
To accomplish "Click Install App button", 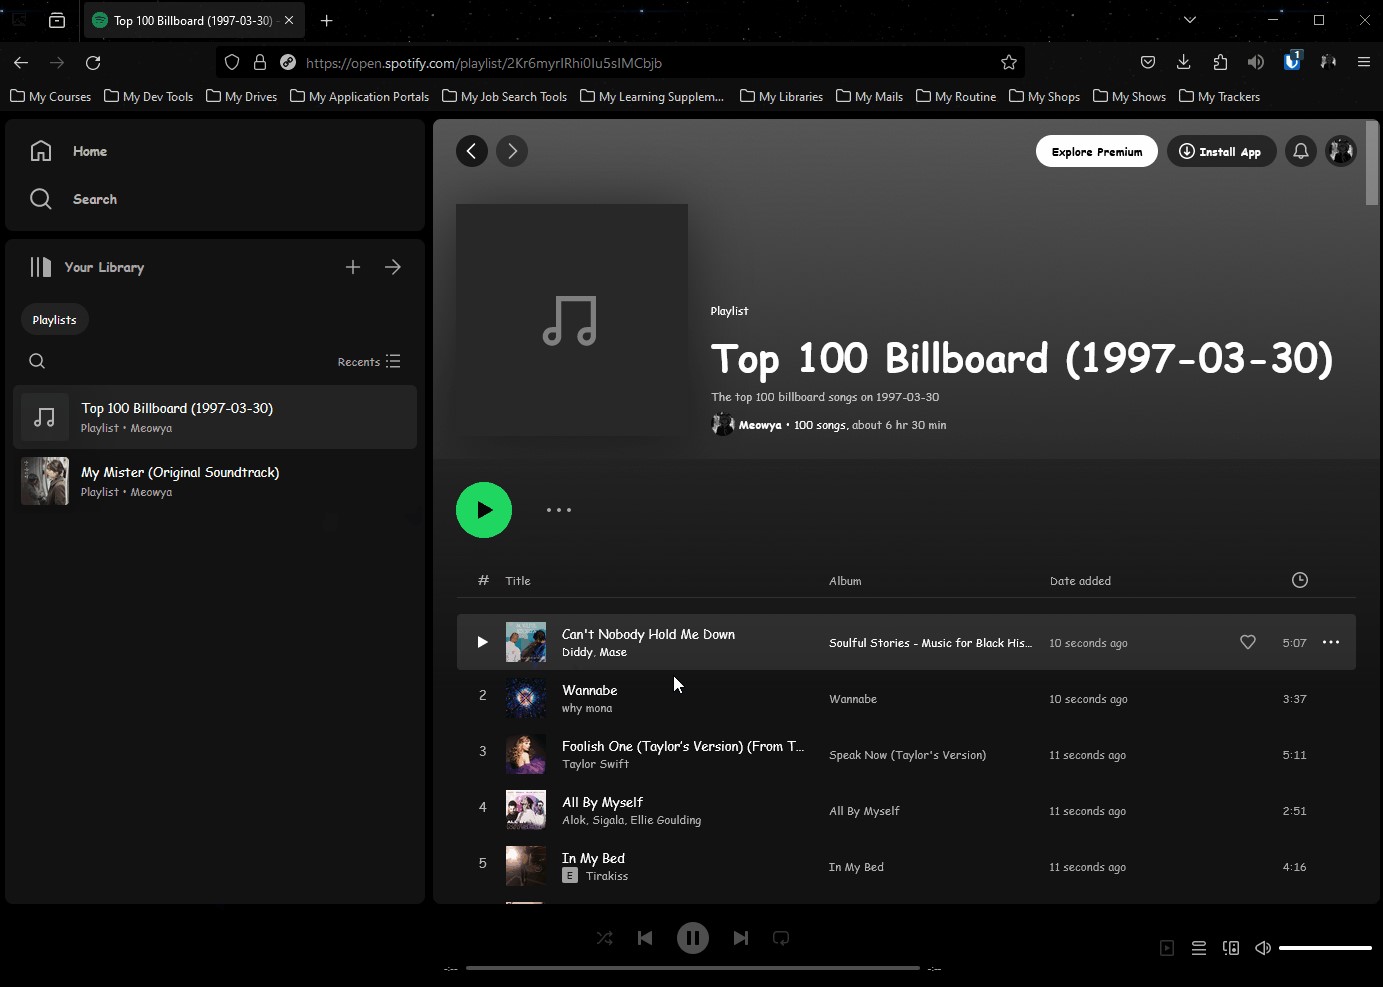I will [1221, 151].
